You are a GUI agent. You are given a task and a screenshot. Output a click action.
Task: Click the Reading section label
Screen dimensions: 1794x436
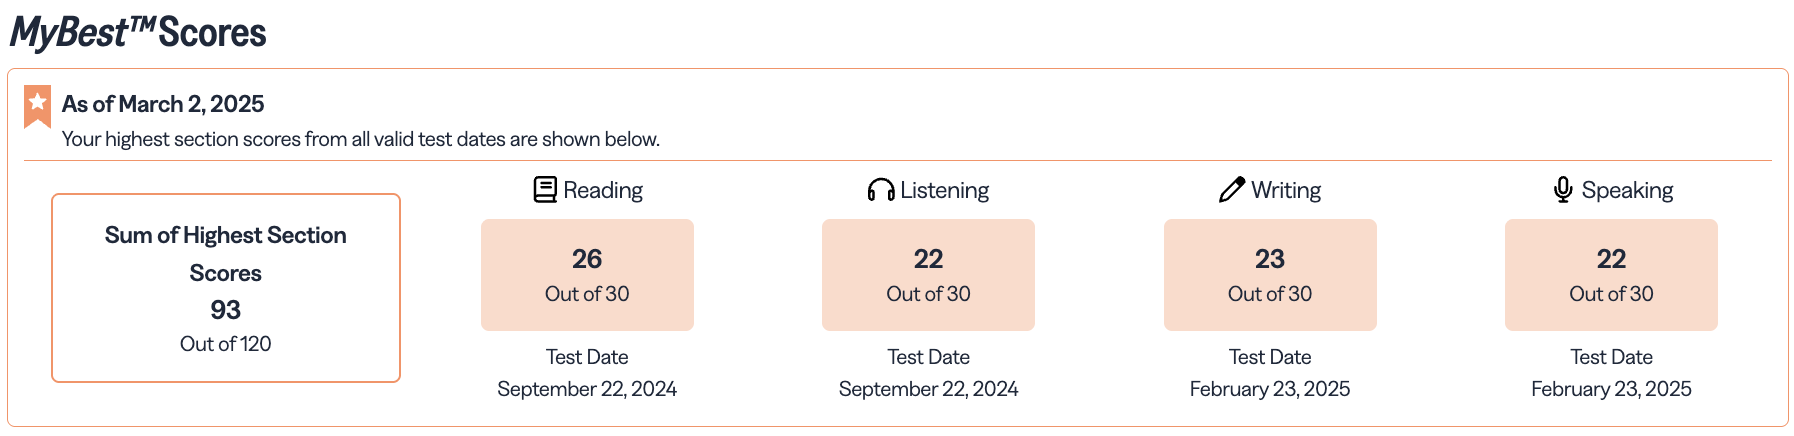click(x=603, y=190)
